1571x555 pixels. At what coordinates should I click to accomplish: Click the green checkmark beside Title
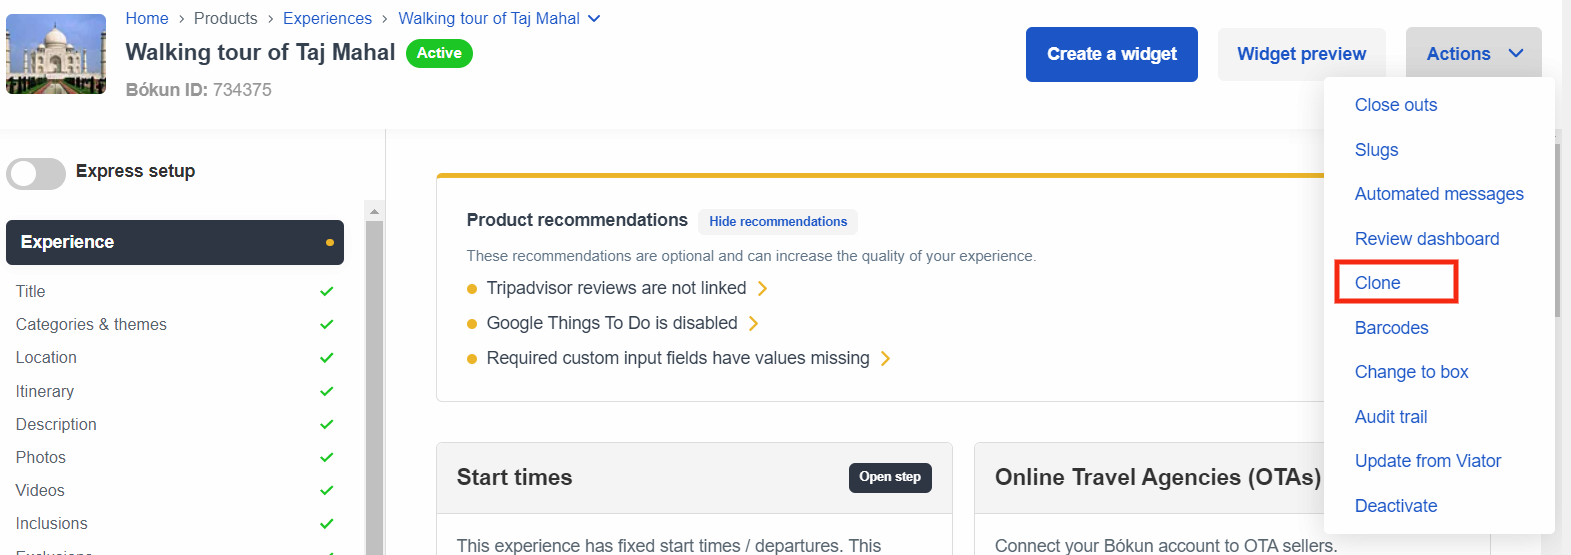[326, 291]
